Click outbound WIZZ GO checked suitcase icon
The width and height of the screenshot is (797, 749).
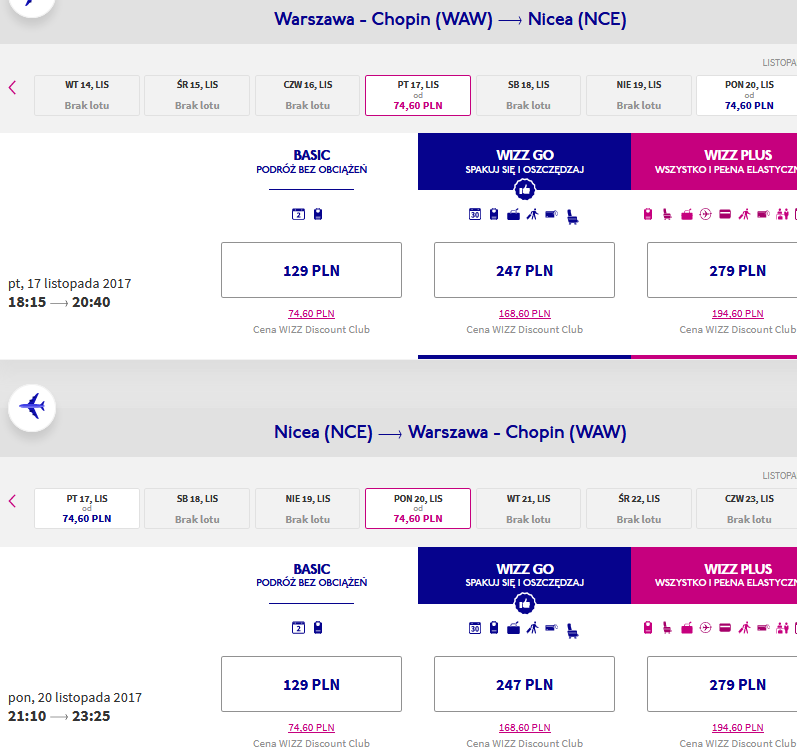click(x=513, y=215)
